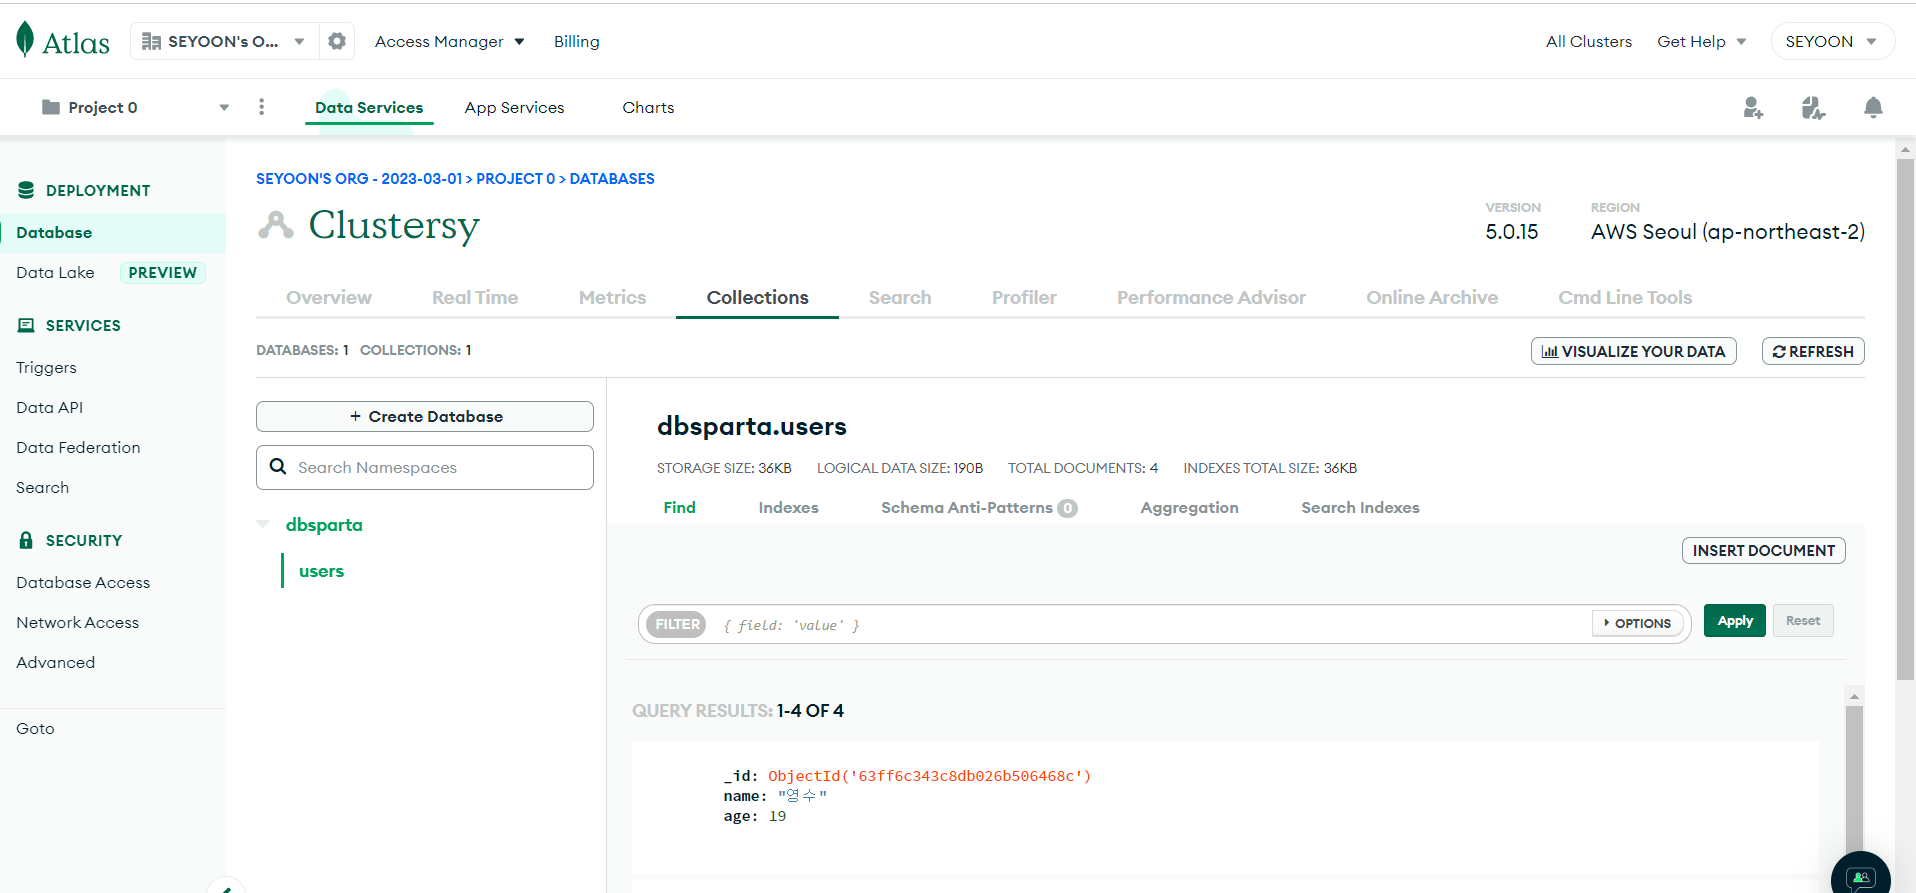Screen dimensions: 1916x893
Task: Click the Security lock icon
Action: (x=26, y=540)
